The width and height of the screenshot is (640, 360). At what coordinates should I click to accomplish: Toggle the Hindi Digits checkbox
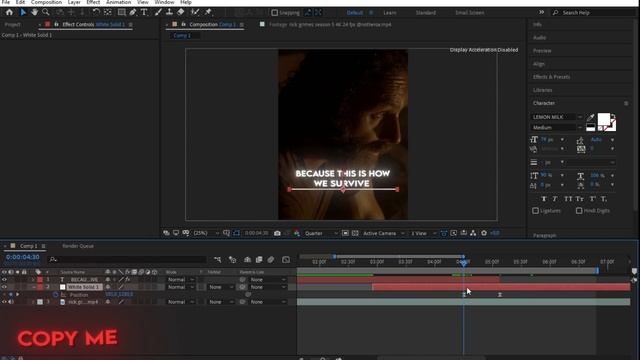pyautogui.click(x=579, y=211)
